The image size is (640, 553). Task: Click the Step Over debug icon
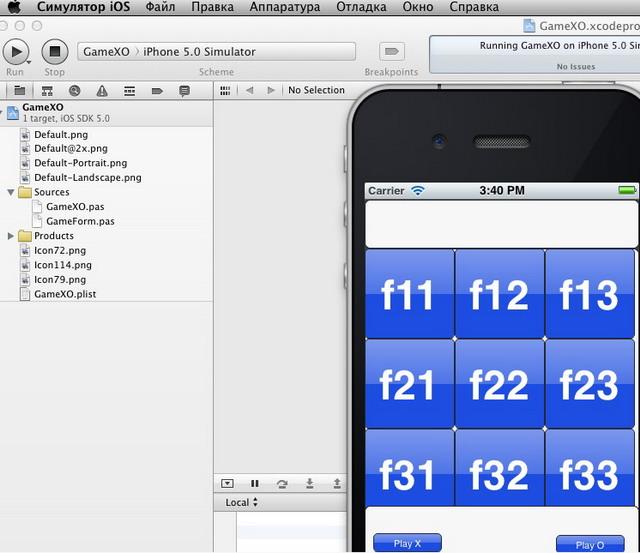tap(282, 483)
